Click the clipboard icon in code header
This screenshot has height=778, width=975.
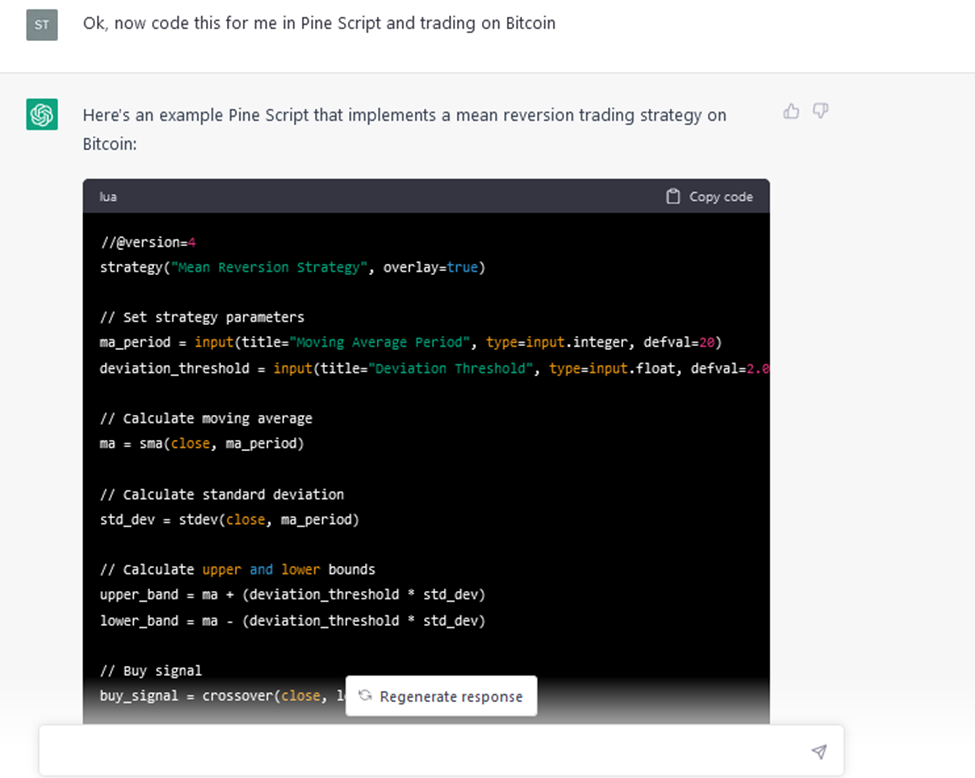tap(673, 197)
